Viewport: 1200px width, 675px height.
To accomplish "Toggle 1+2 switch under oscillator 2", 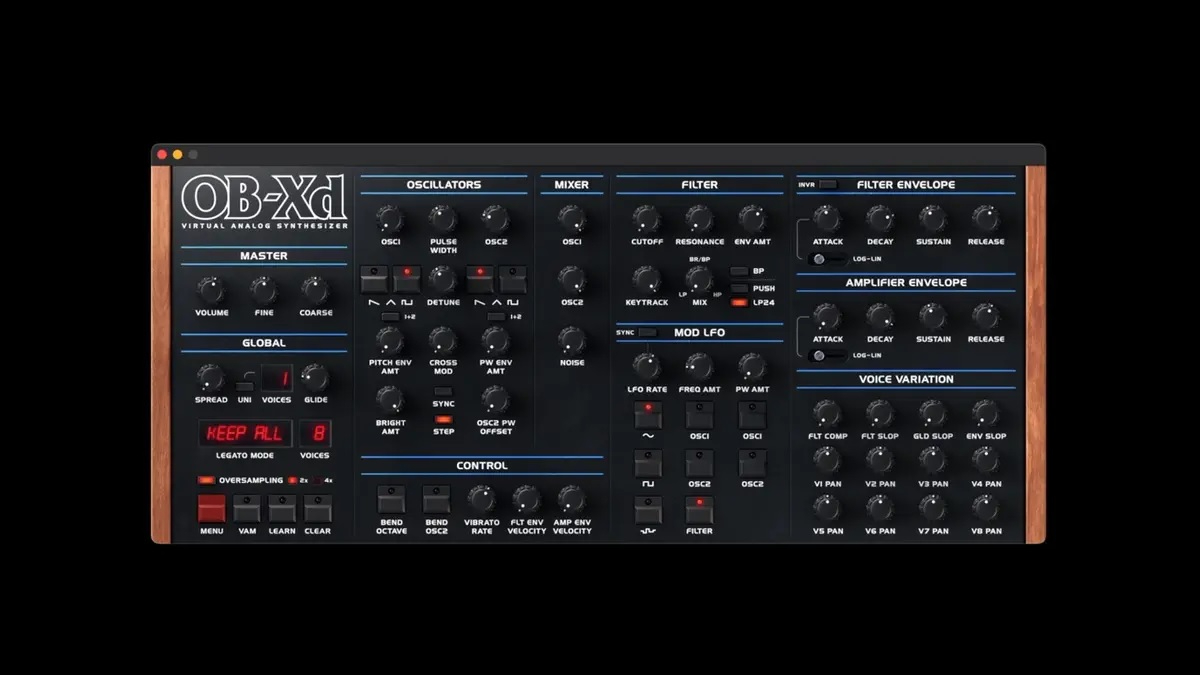I will tap(496, 316).
